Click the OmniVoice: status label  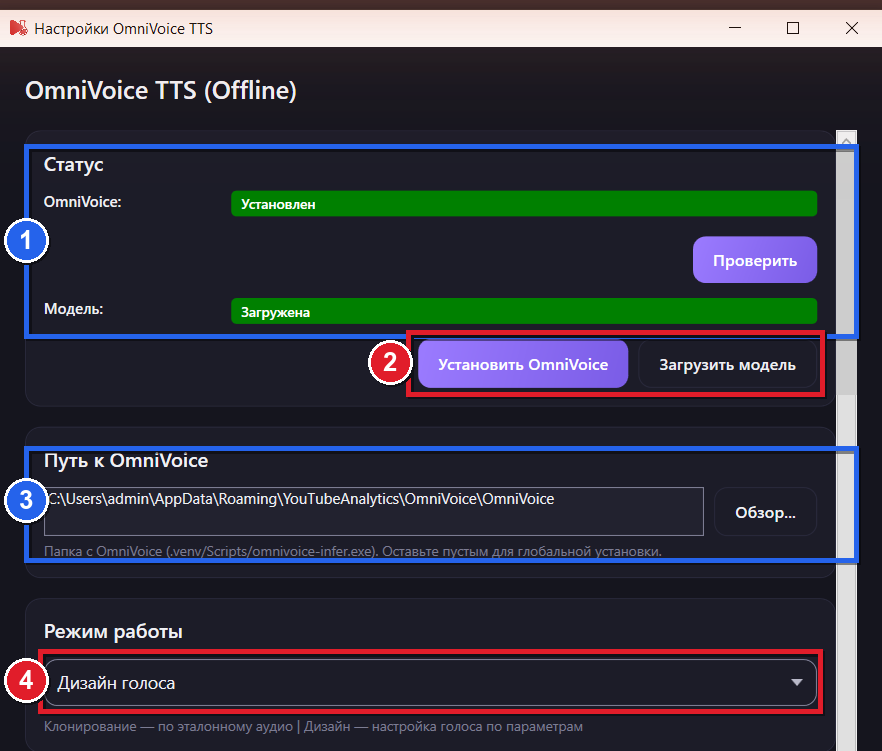pos(83,202)
